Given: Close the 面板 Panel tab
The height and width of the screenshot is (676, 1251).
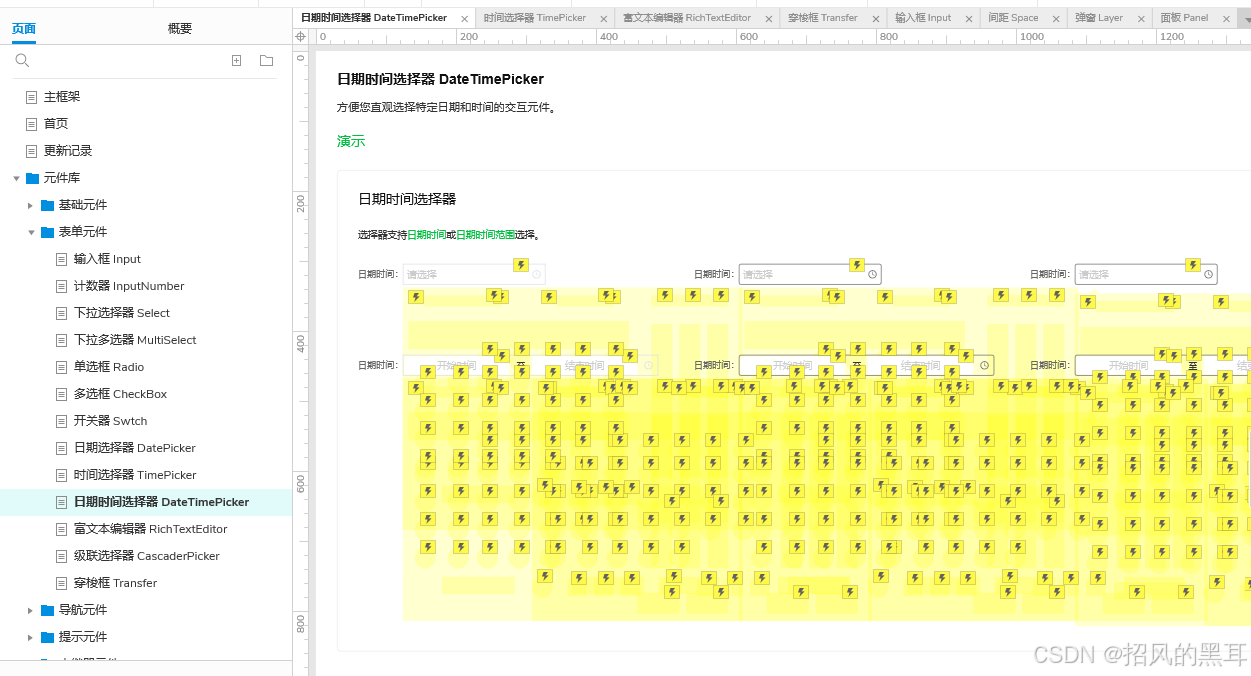Looking at the screenshot, I should (1226, 19).
